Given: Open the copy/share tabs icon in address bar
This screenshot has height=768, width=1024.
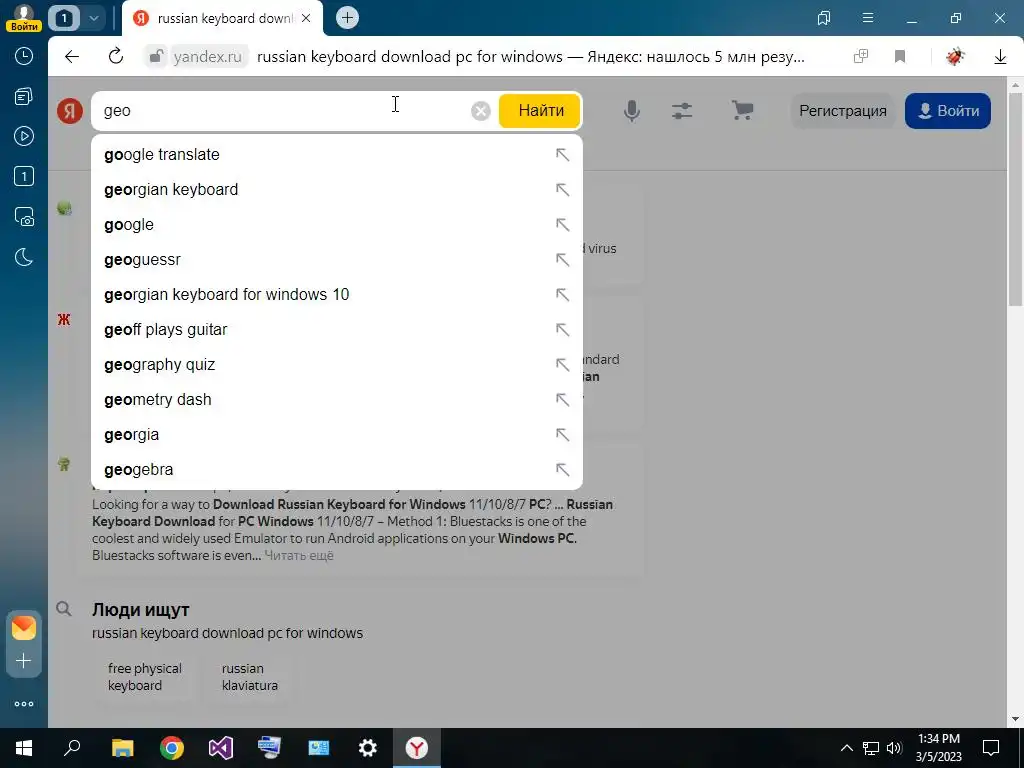Looking at the screenshot, I should tap(861, 57).
